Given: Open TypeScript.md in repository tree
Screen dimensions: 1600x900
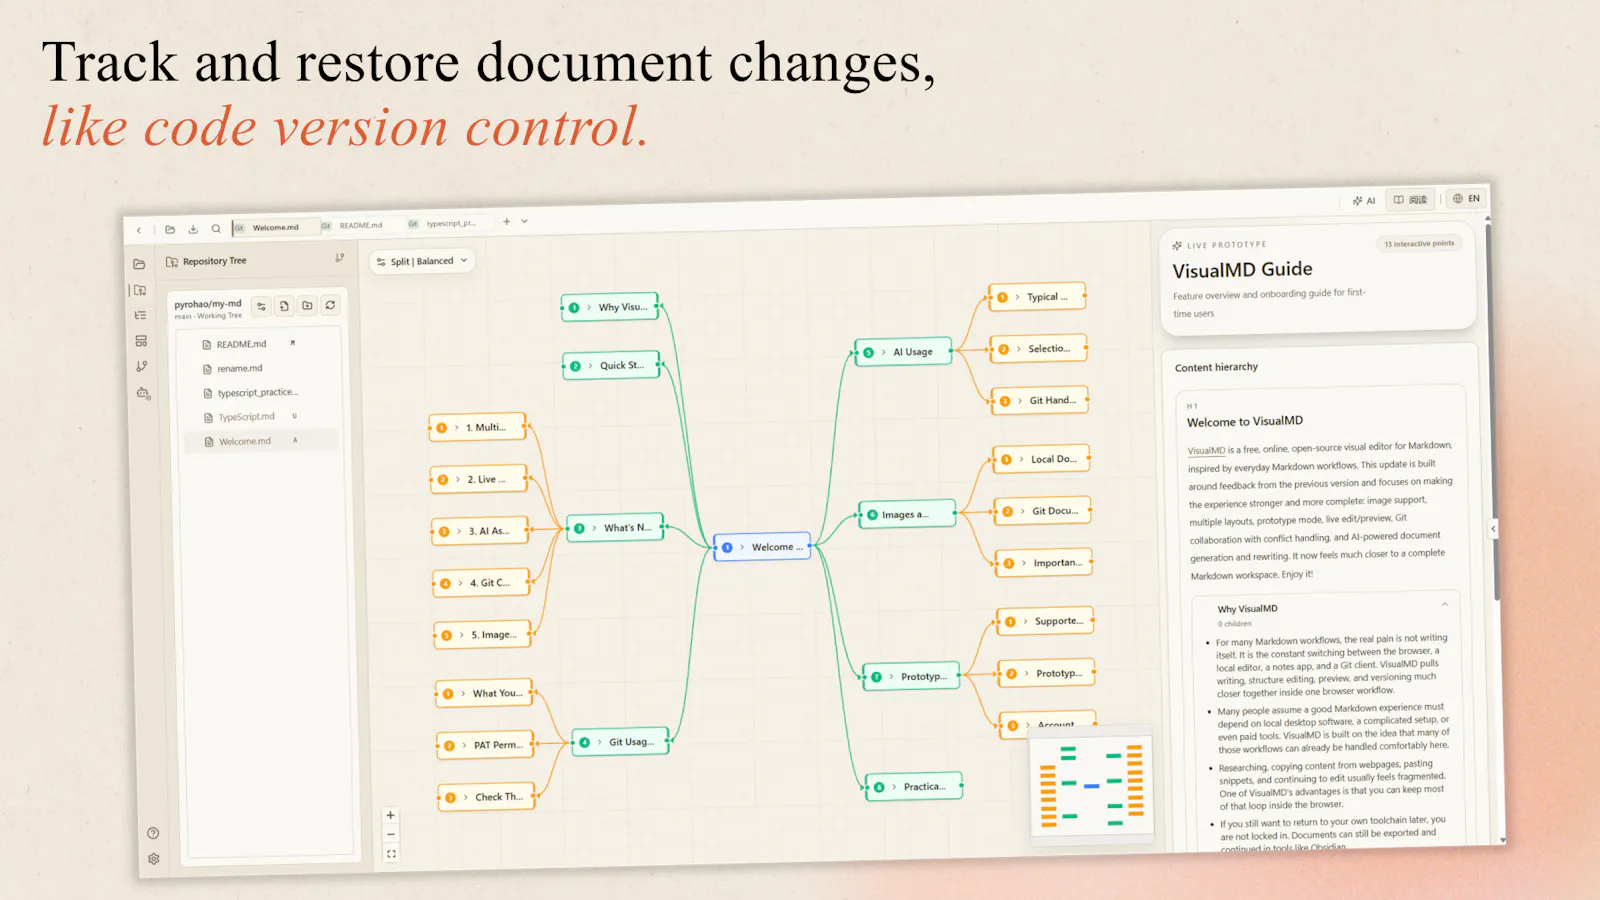Looking at the screenshot, I should [246, 417].
